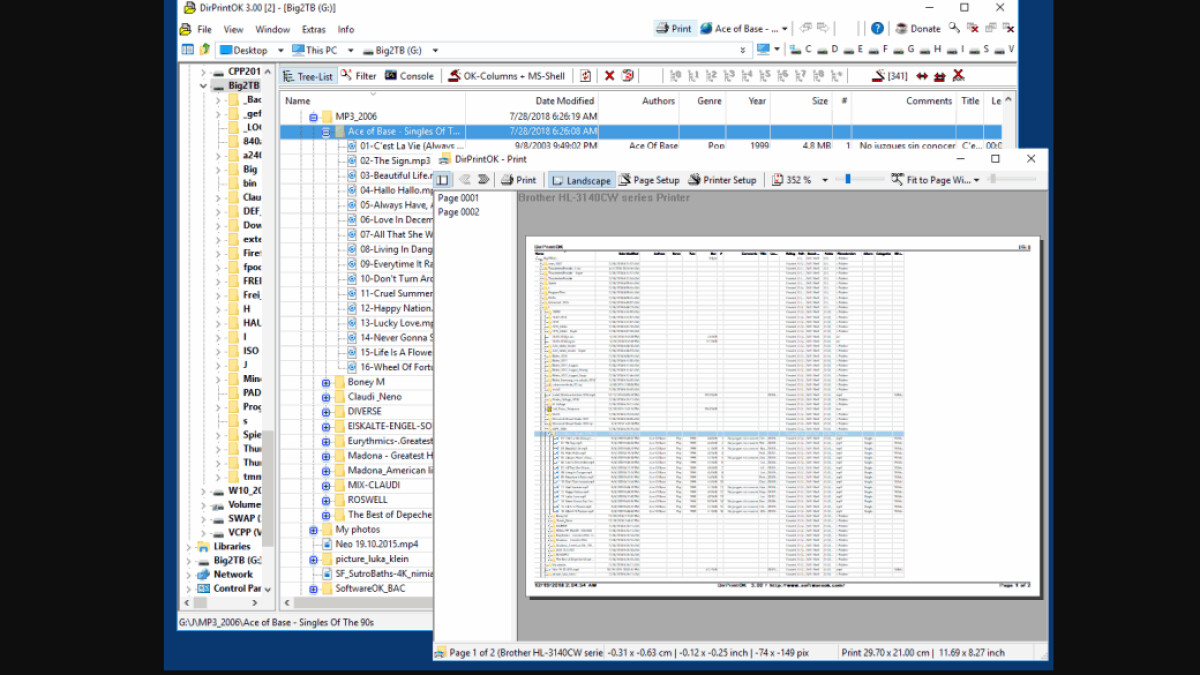Open Printer Setup in the print window

pyautogui.click(x=721, y=180)
